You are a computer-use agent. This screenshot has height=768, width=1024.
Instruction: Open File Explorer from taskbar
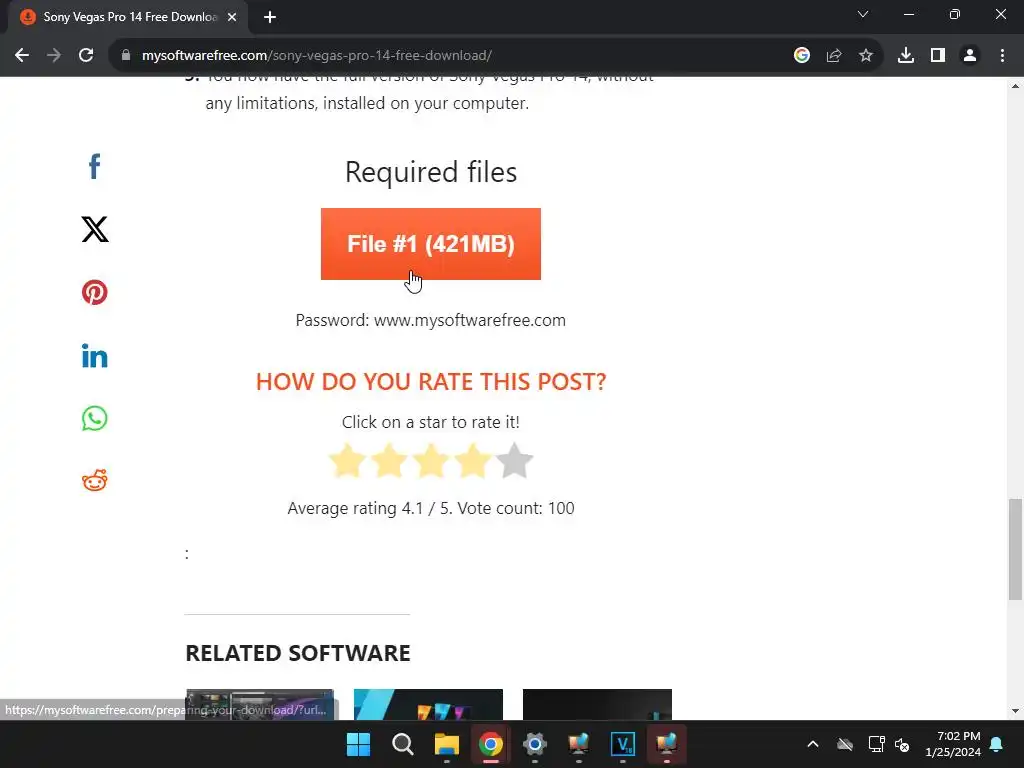(447, 744)
